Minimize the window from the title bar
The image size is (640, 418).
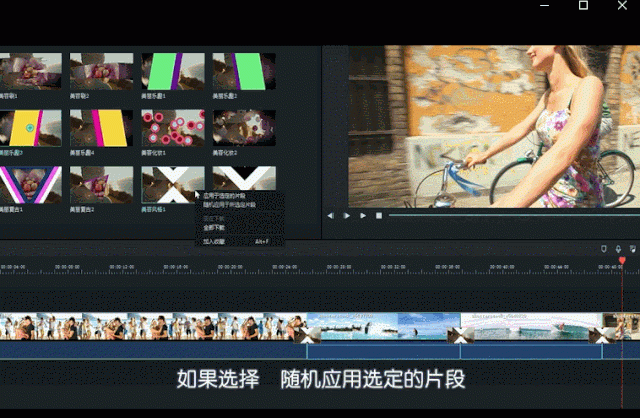click(544, 5)
